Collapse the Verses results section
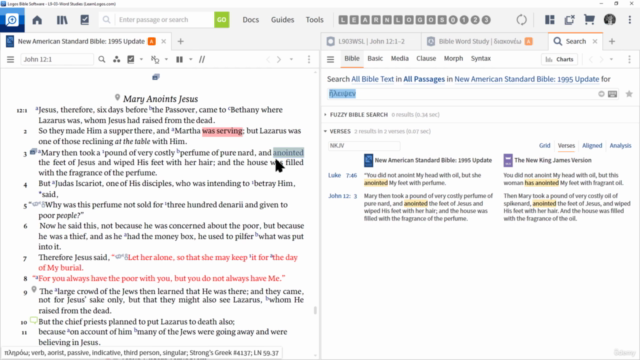Screen dimensions: 640x360 coord(325,131)
